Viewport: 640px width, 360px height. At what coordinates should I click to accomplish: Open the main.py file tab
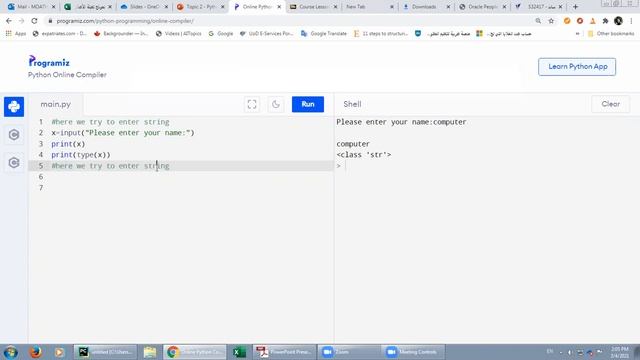pos(56,104)
